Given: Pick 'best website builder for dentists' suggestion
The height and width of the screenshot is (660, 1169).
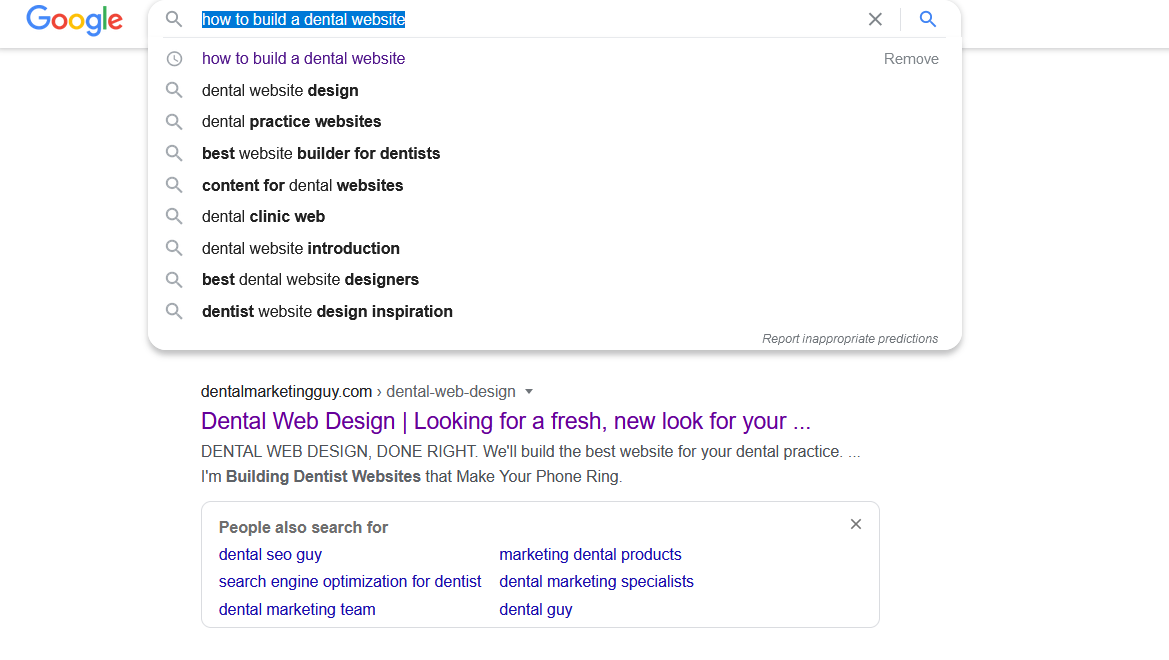Looking at the screenshot, I should (321, 154).
